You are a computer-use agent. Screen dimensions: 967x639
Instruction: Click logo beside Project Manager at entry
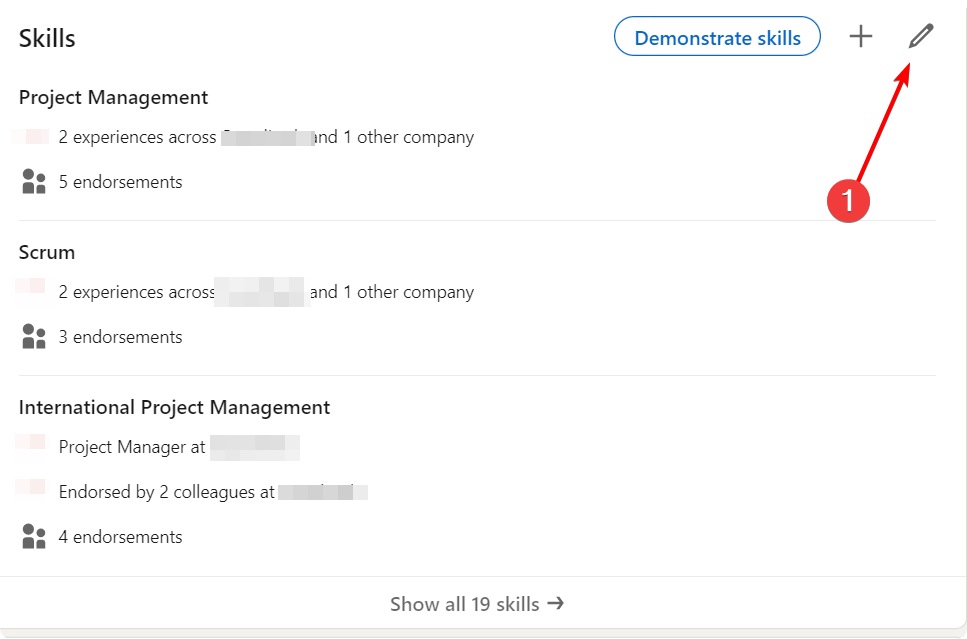pyautogui.click(x=32, y=442)
